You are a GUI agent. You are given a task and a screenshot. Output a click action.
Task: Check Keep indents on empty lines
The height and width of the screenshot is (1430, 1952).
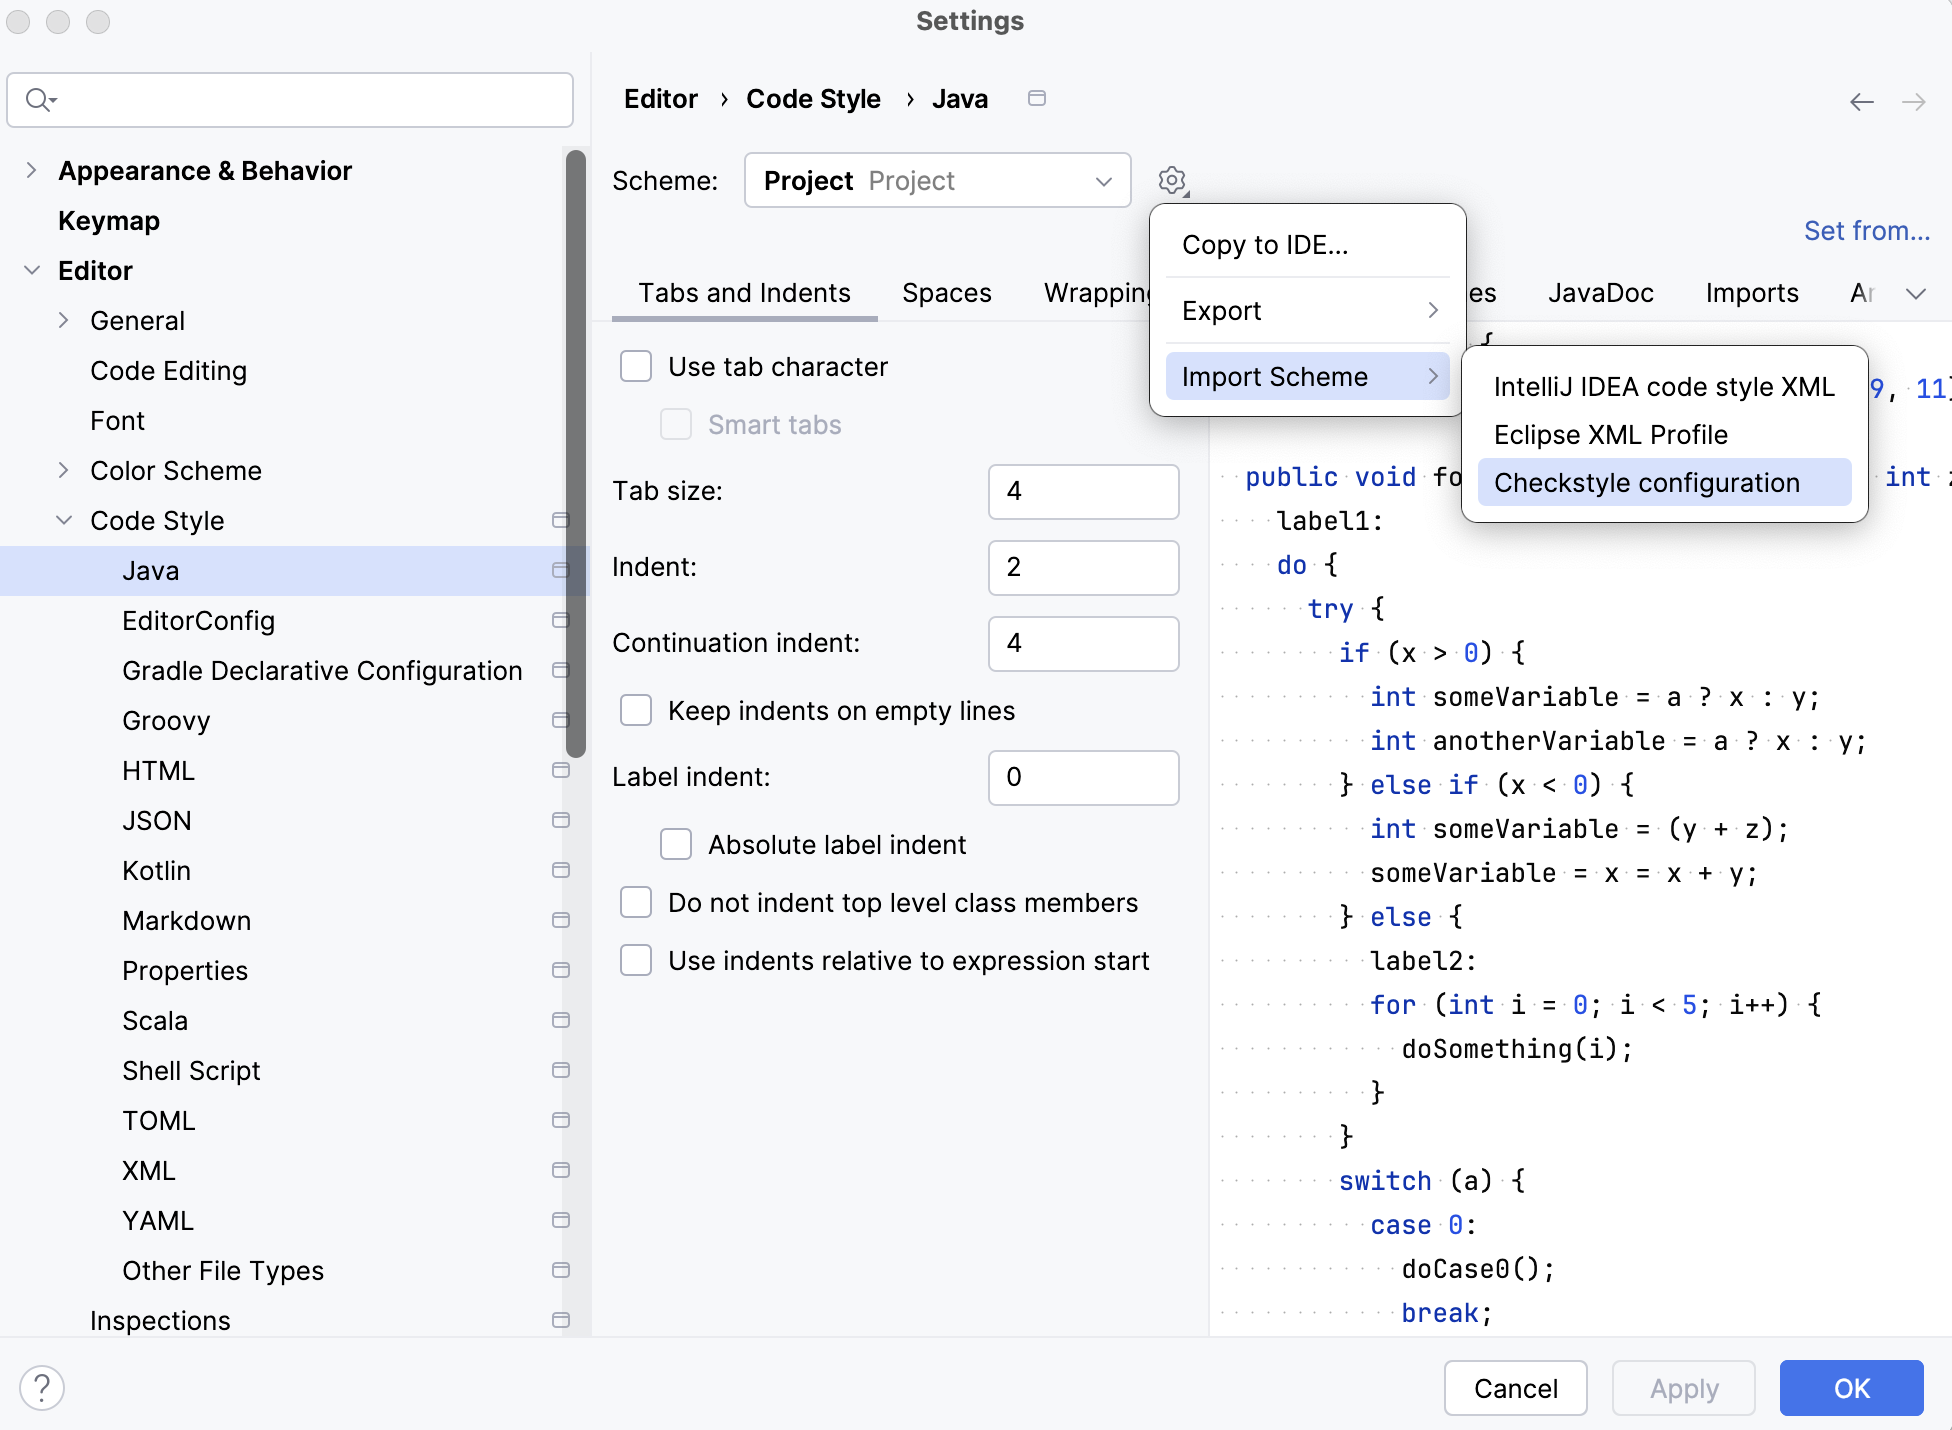[x=636, y=710]
